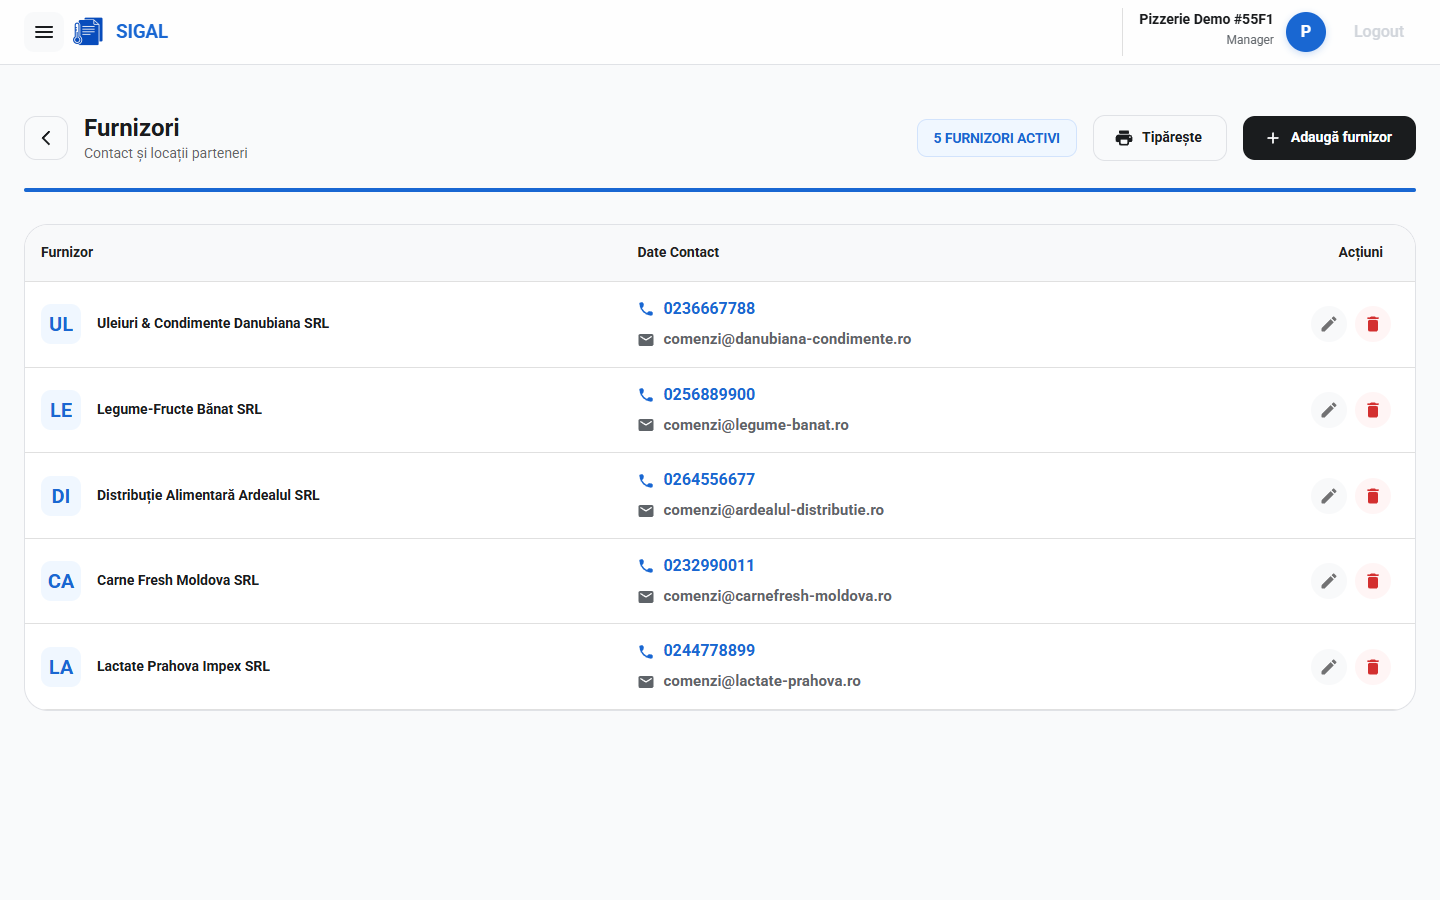The width and height of the screenshot is (1440, 900).
Task: Click email comenzi@legume-banat.ro
Action: click(x=756, y=425)
